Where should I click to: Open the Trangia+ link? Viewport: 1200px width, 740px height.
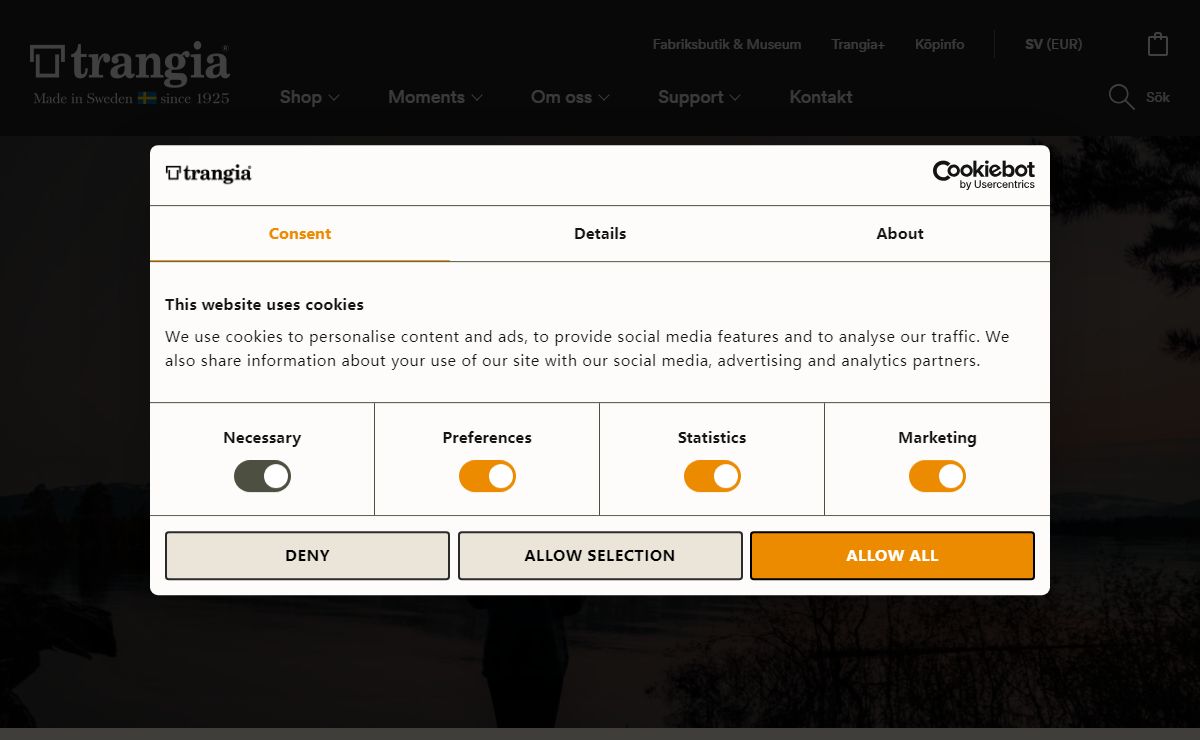point(858,44)
